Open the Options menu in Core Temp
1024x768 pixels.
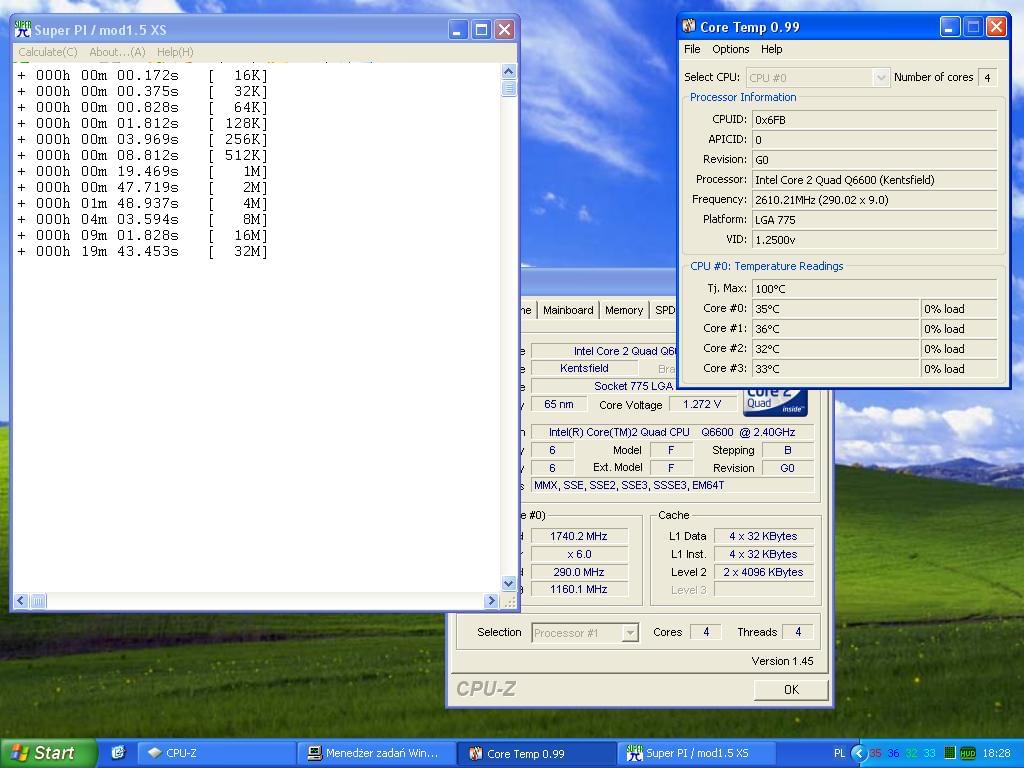pyautogui.click(x=730, y=49)
